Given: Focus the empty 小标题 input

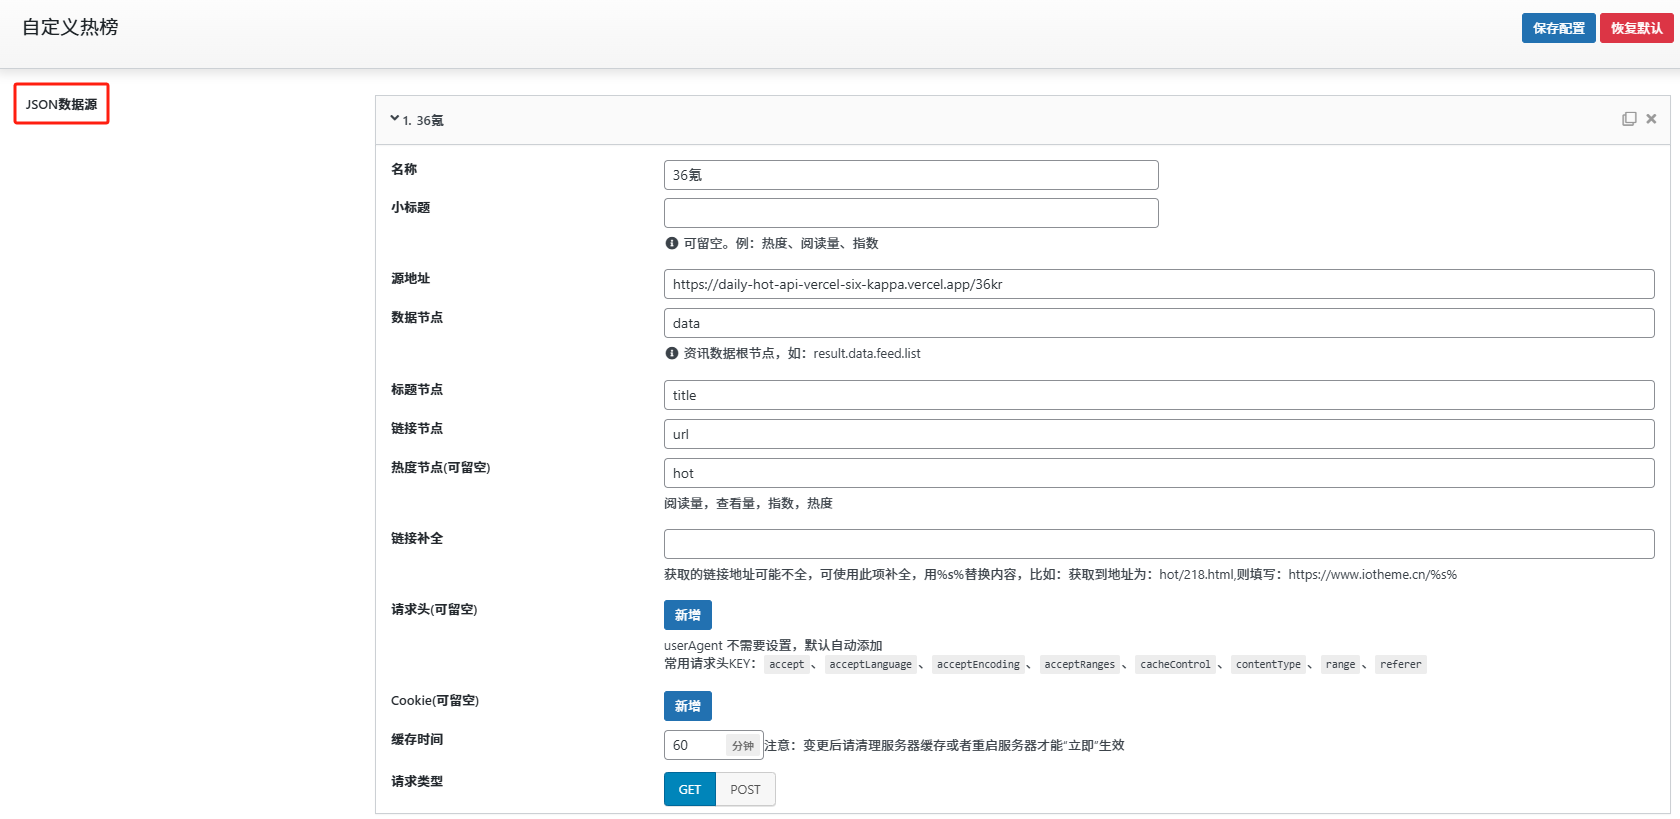Looking at the screenshot, I should click(911, 213).
